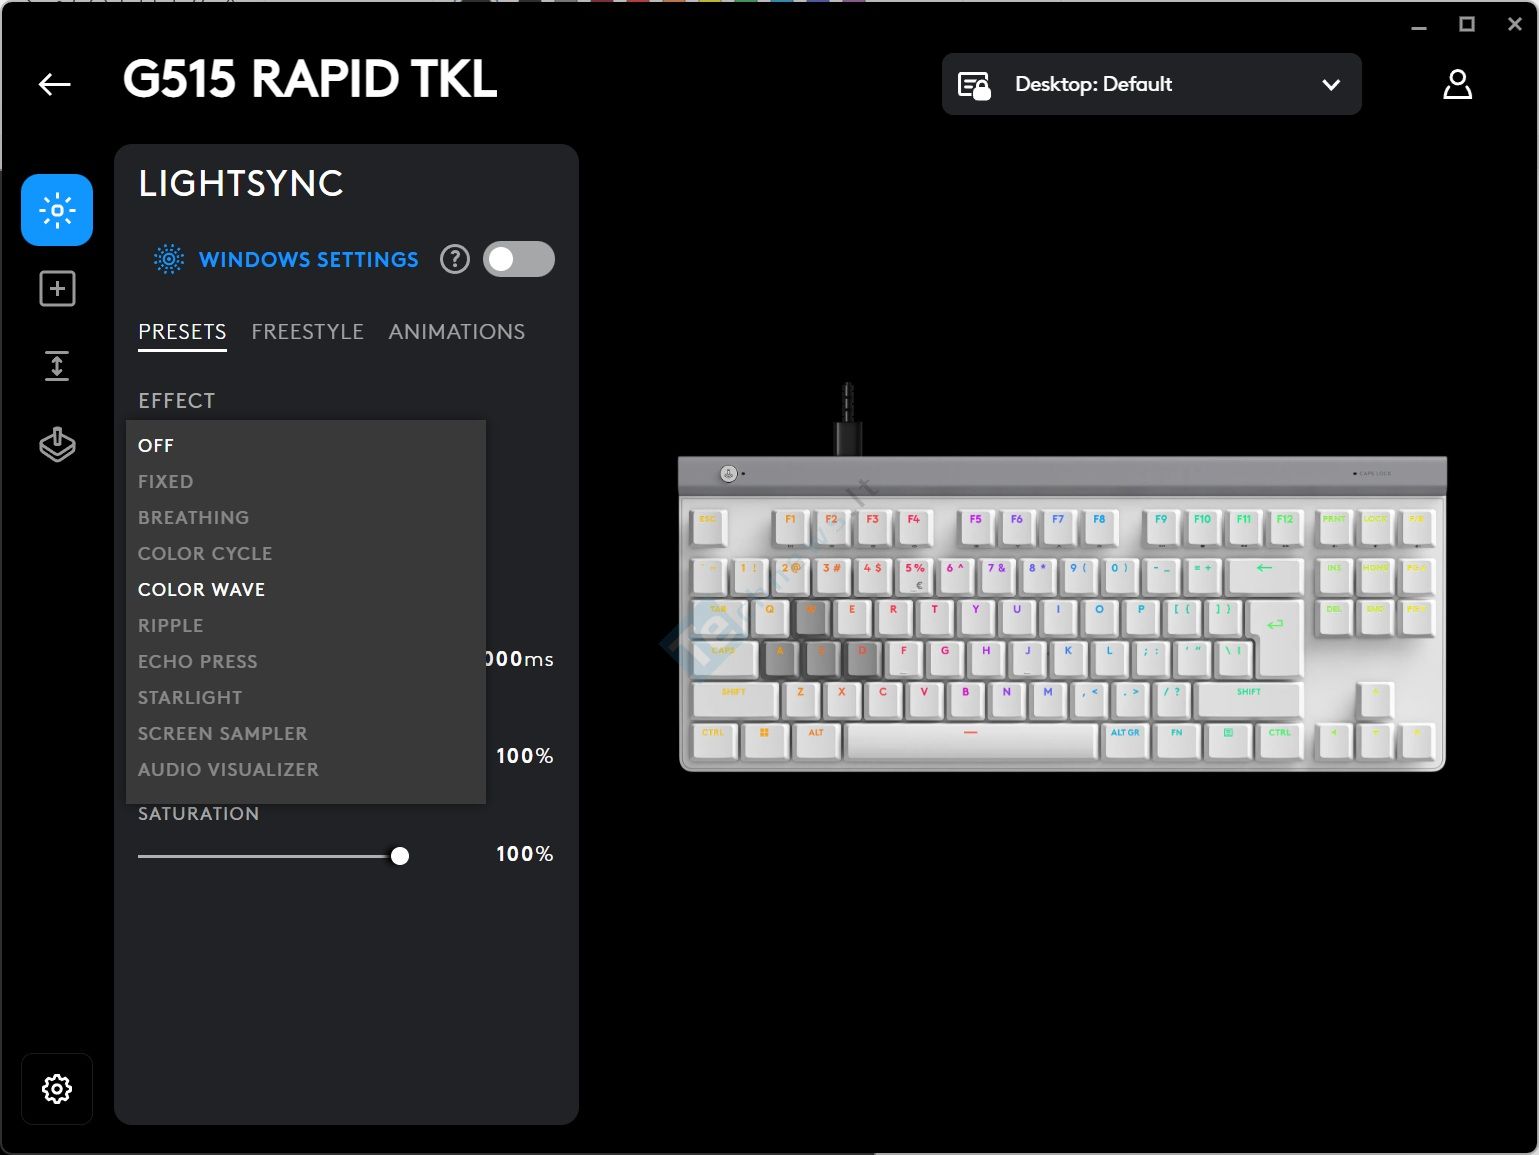The height and width of the screenshot is (1155, 1539).
Task: Click the back arrow icon
Action: click(x=55, y=85)
